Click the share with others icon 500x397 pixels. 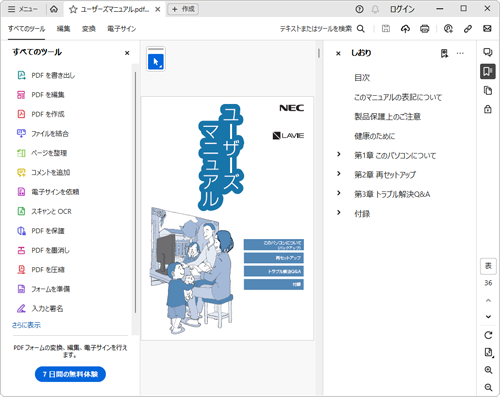coord(448,29)
